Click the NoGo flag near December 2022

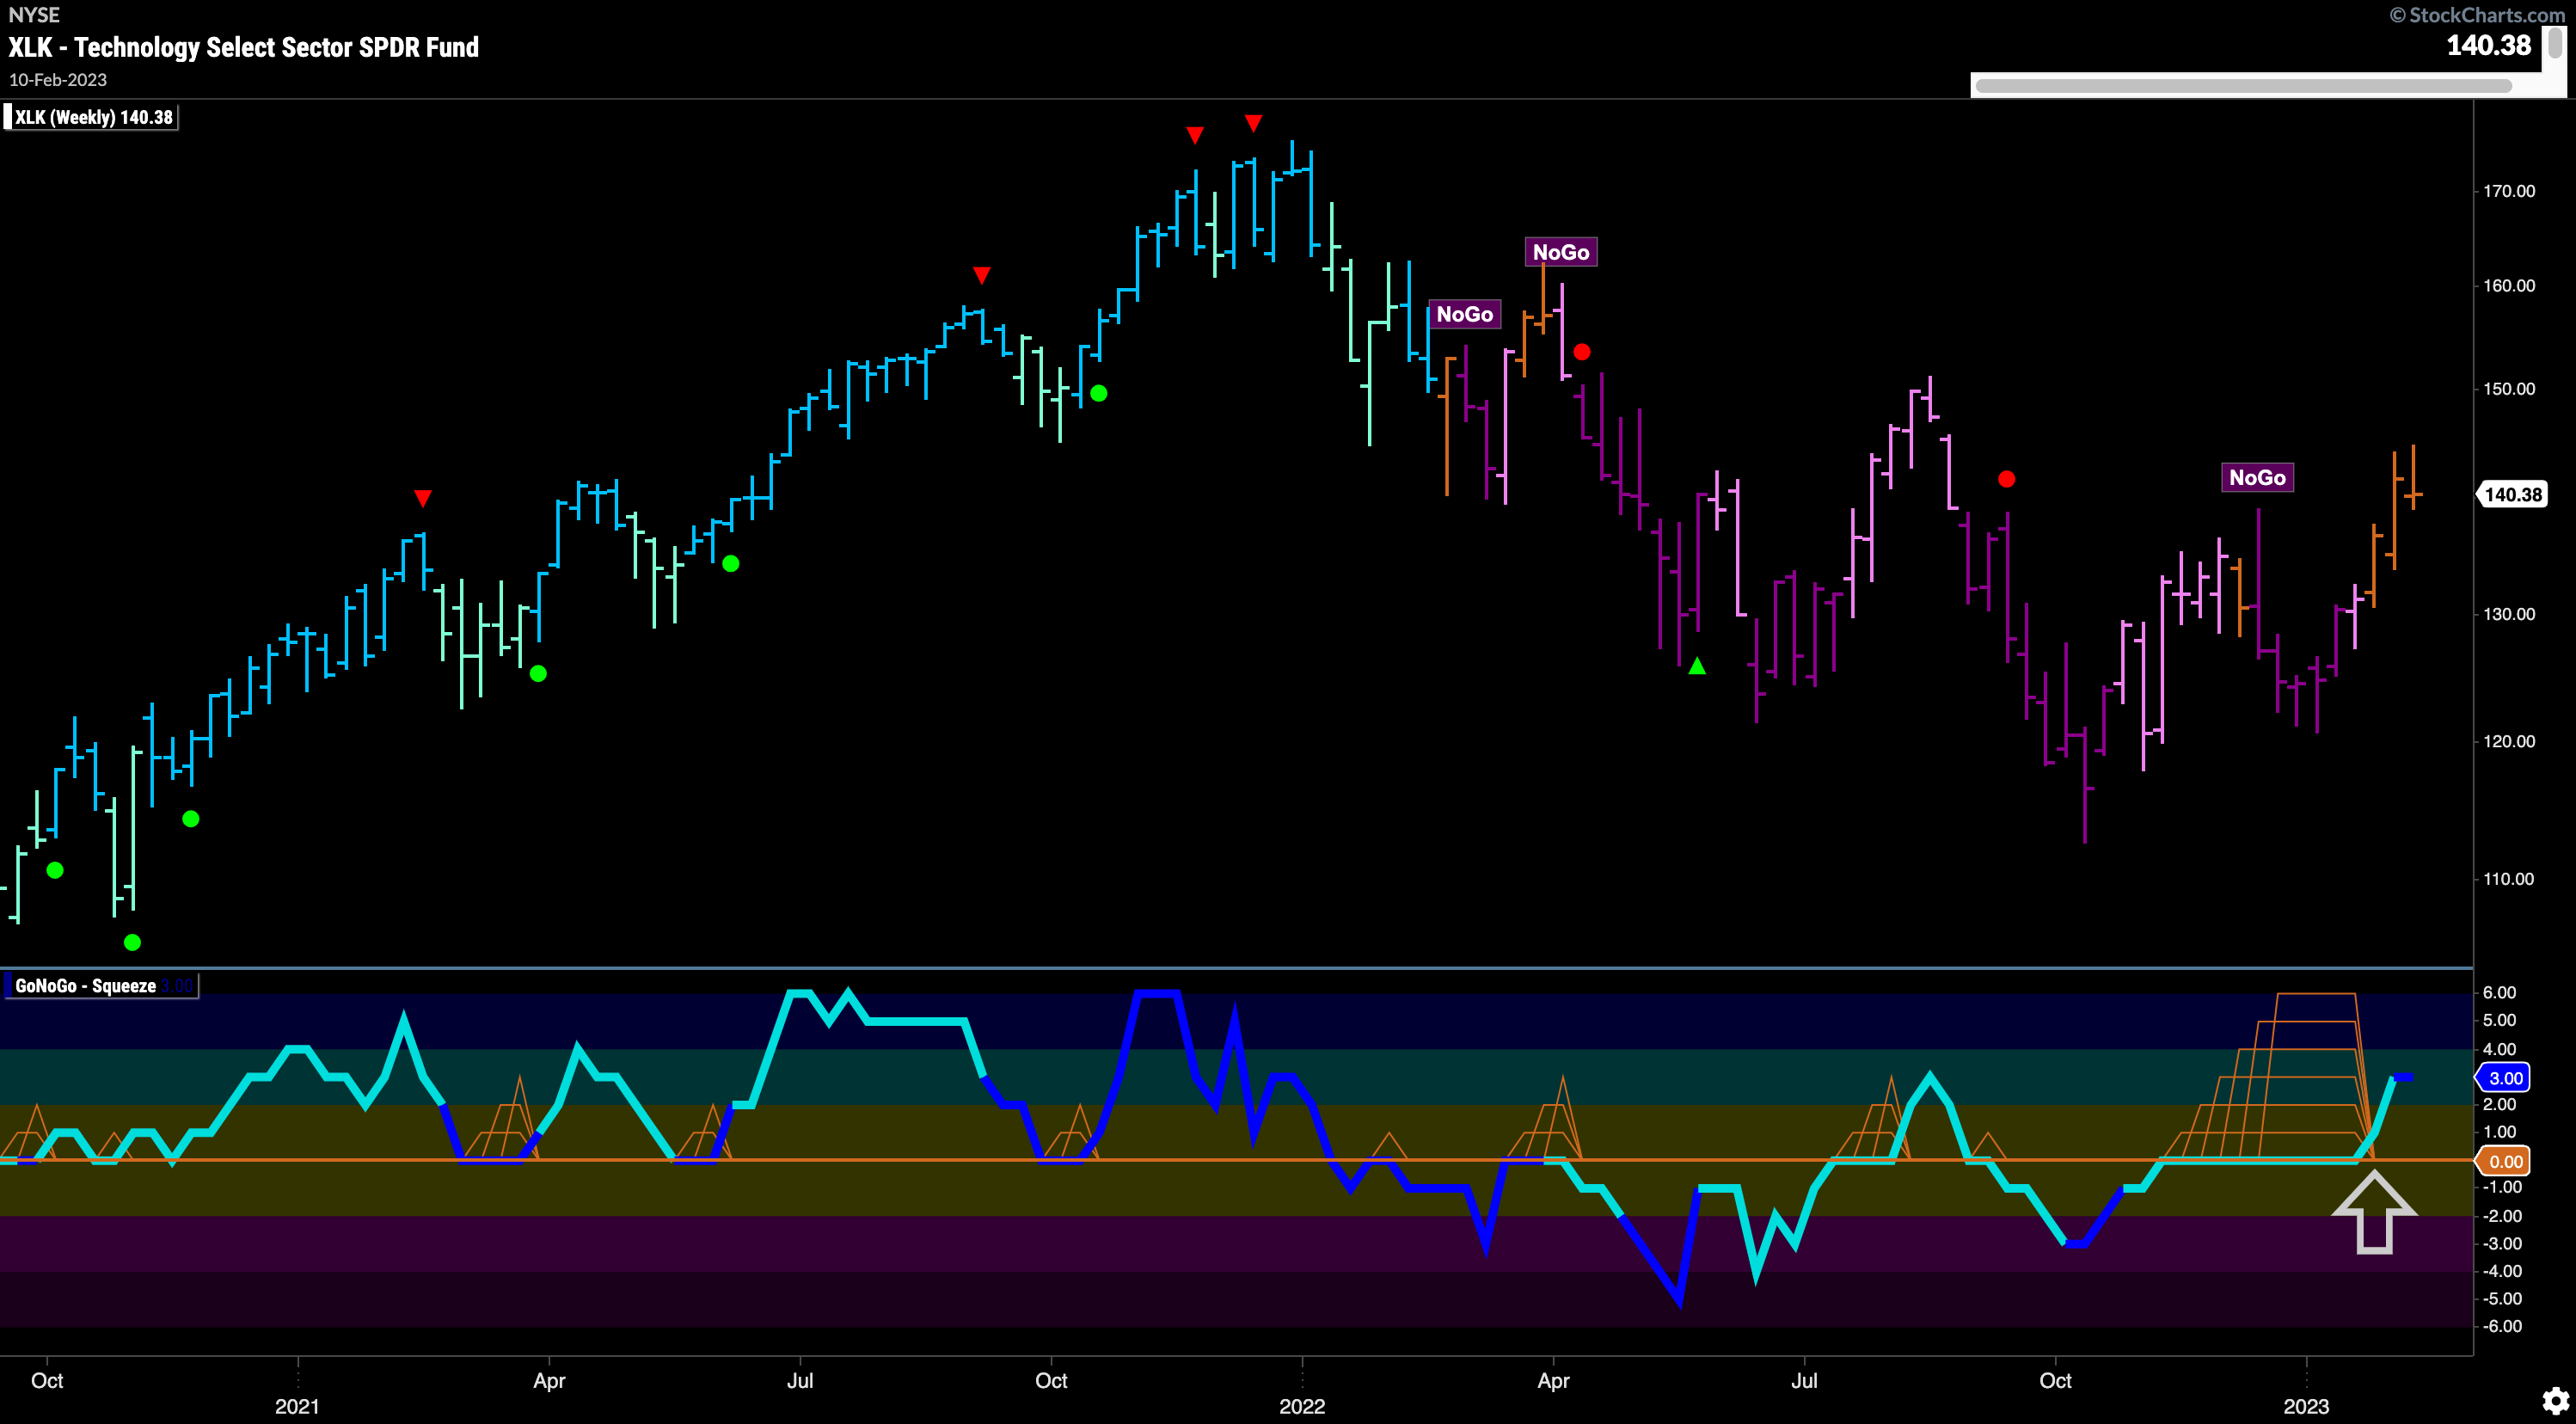click(2257, 477)
